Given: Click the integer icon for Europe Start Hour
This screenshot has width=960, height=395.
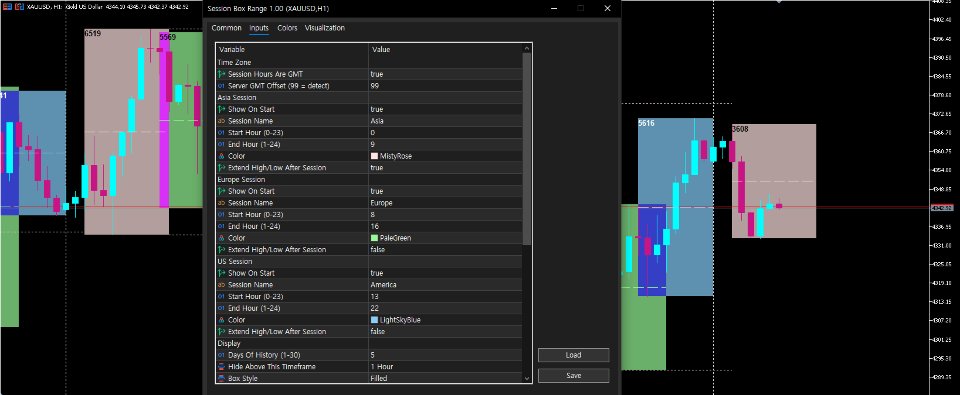Looking at the screenshot, I should (222, 214).
